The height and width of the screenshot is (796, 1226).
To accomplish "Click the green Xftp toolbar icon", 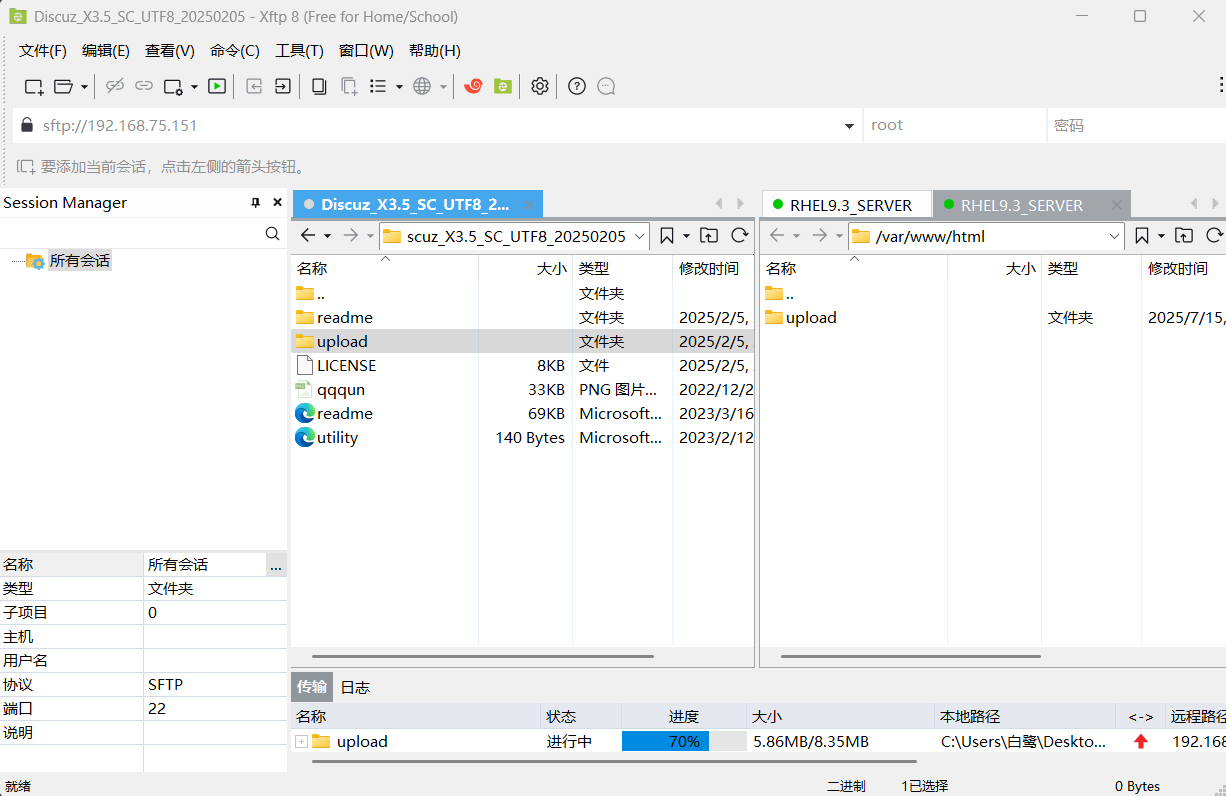I will [x=503, y=86].
